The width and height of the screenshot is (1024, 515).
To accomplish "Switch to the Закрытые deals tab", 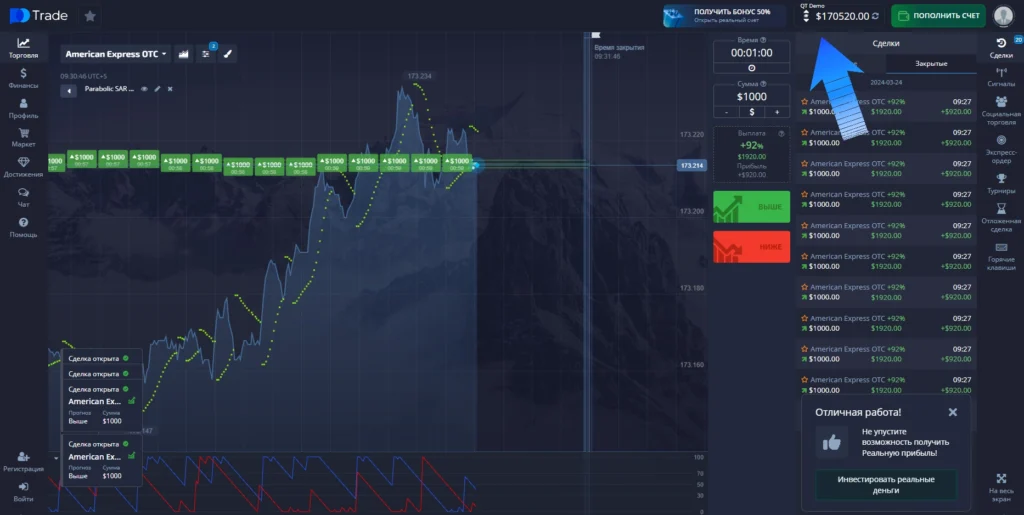I will [930, 63].
